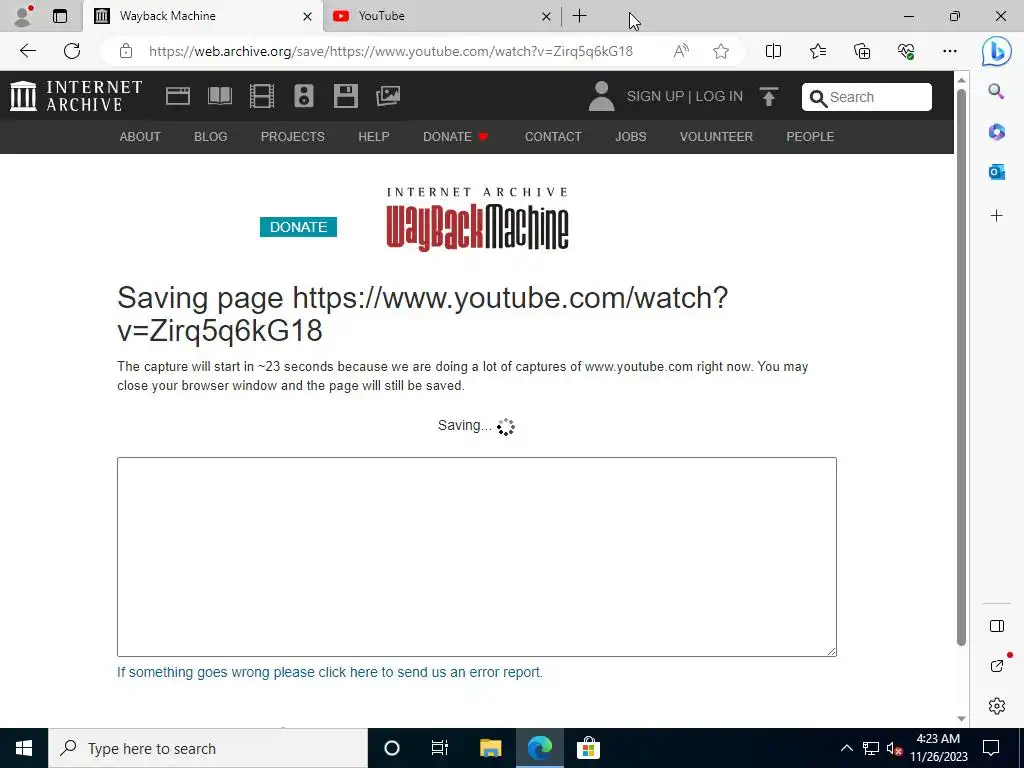Open the VOLUNTEER menu item
The height and width of the screenshot is (768, 1024).
tap(716, 136)
